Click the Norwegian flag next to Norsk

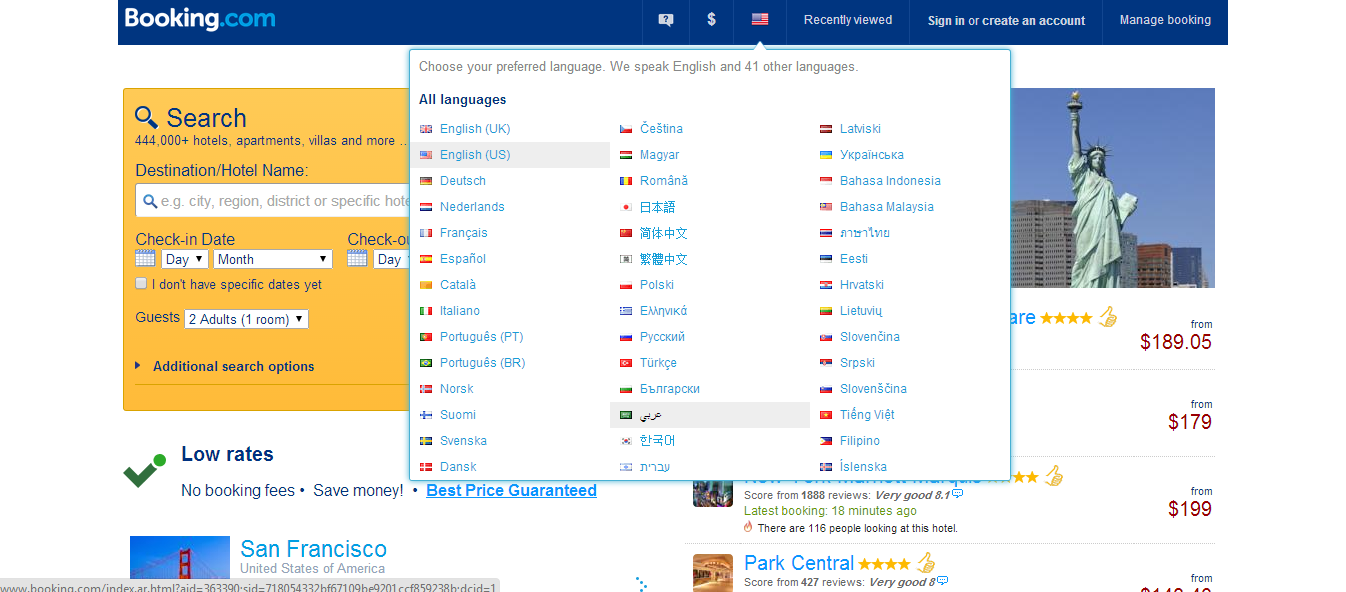coord(426,389)
